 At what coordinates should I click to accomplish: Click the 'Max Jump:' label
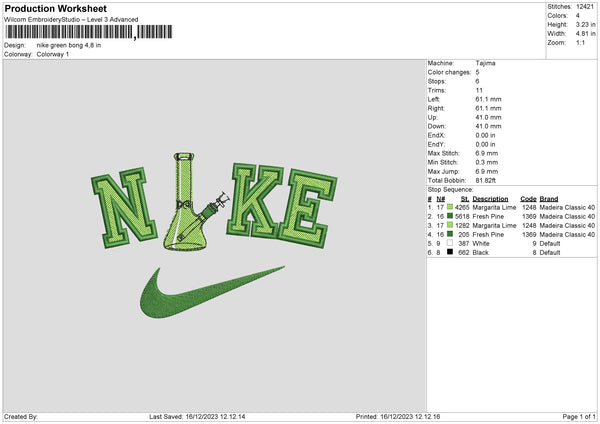pyautogui.click(x=443, y=171)
